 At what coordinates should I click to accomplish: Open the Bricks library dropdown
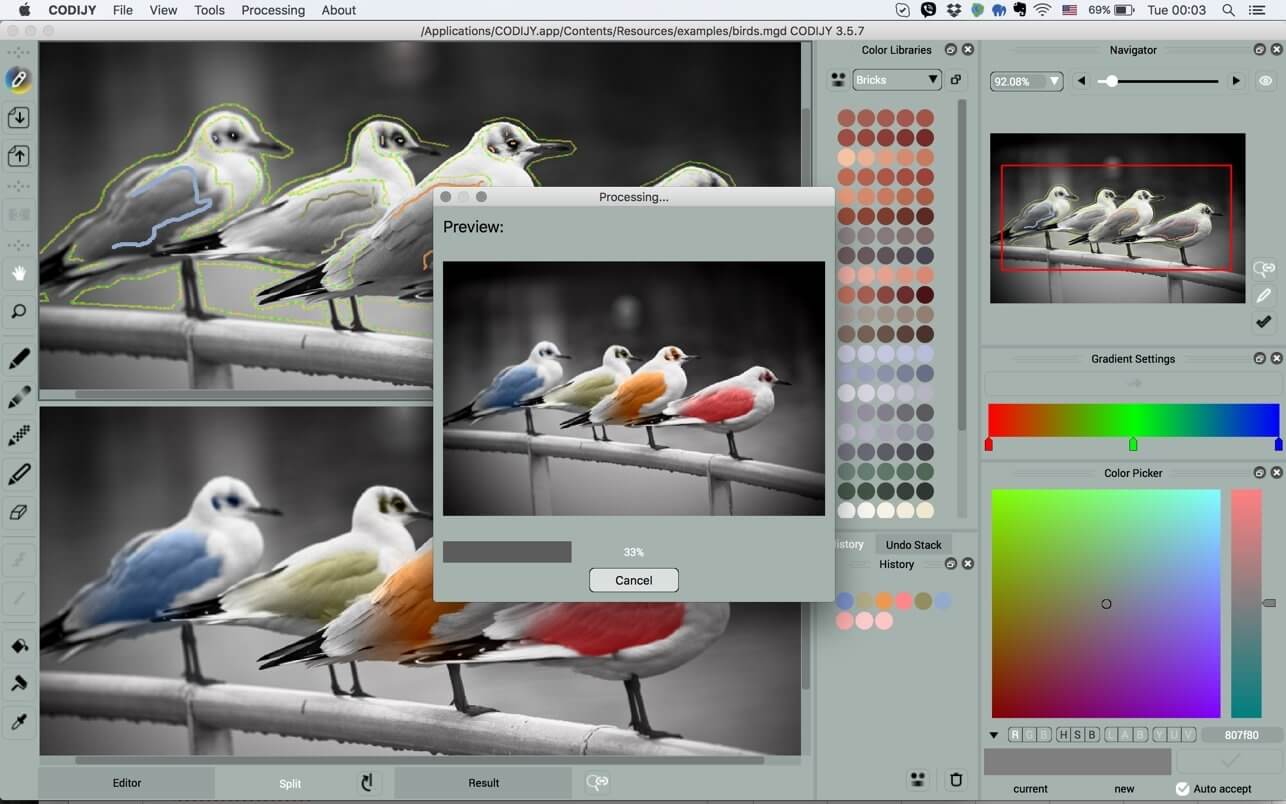point(897,80)
